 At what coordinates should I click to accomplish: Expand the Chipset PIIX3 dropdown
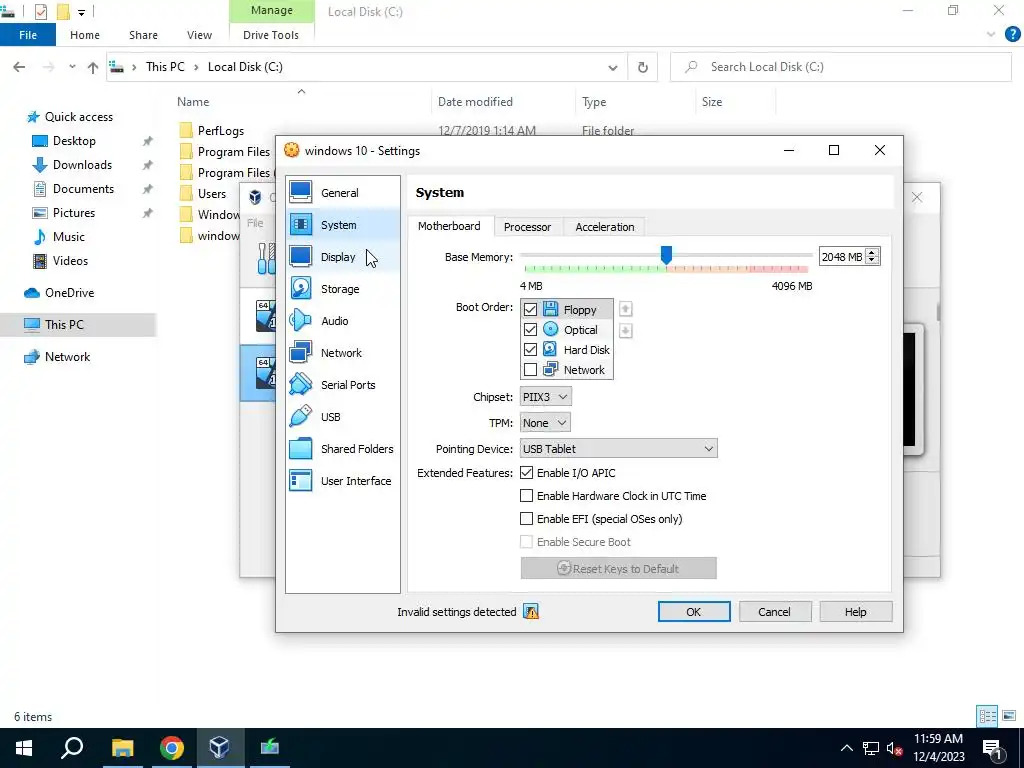(x=545, y=396)
